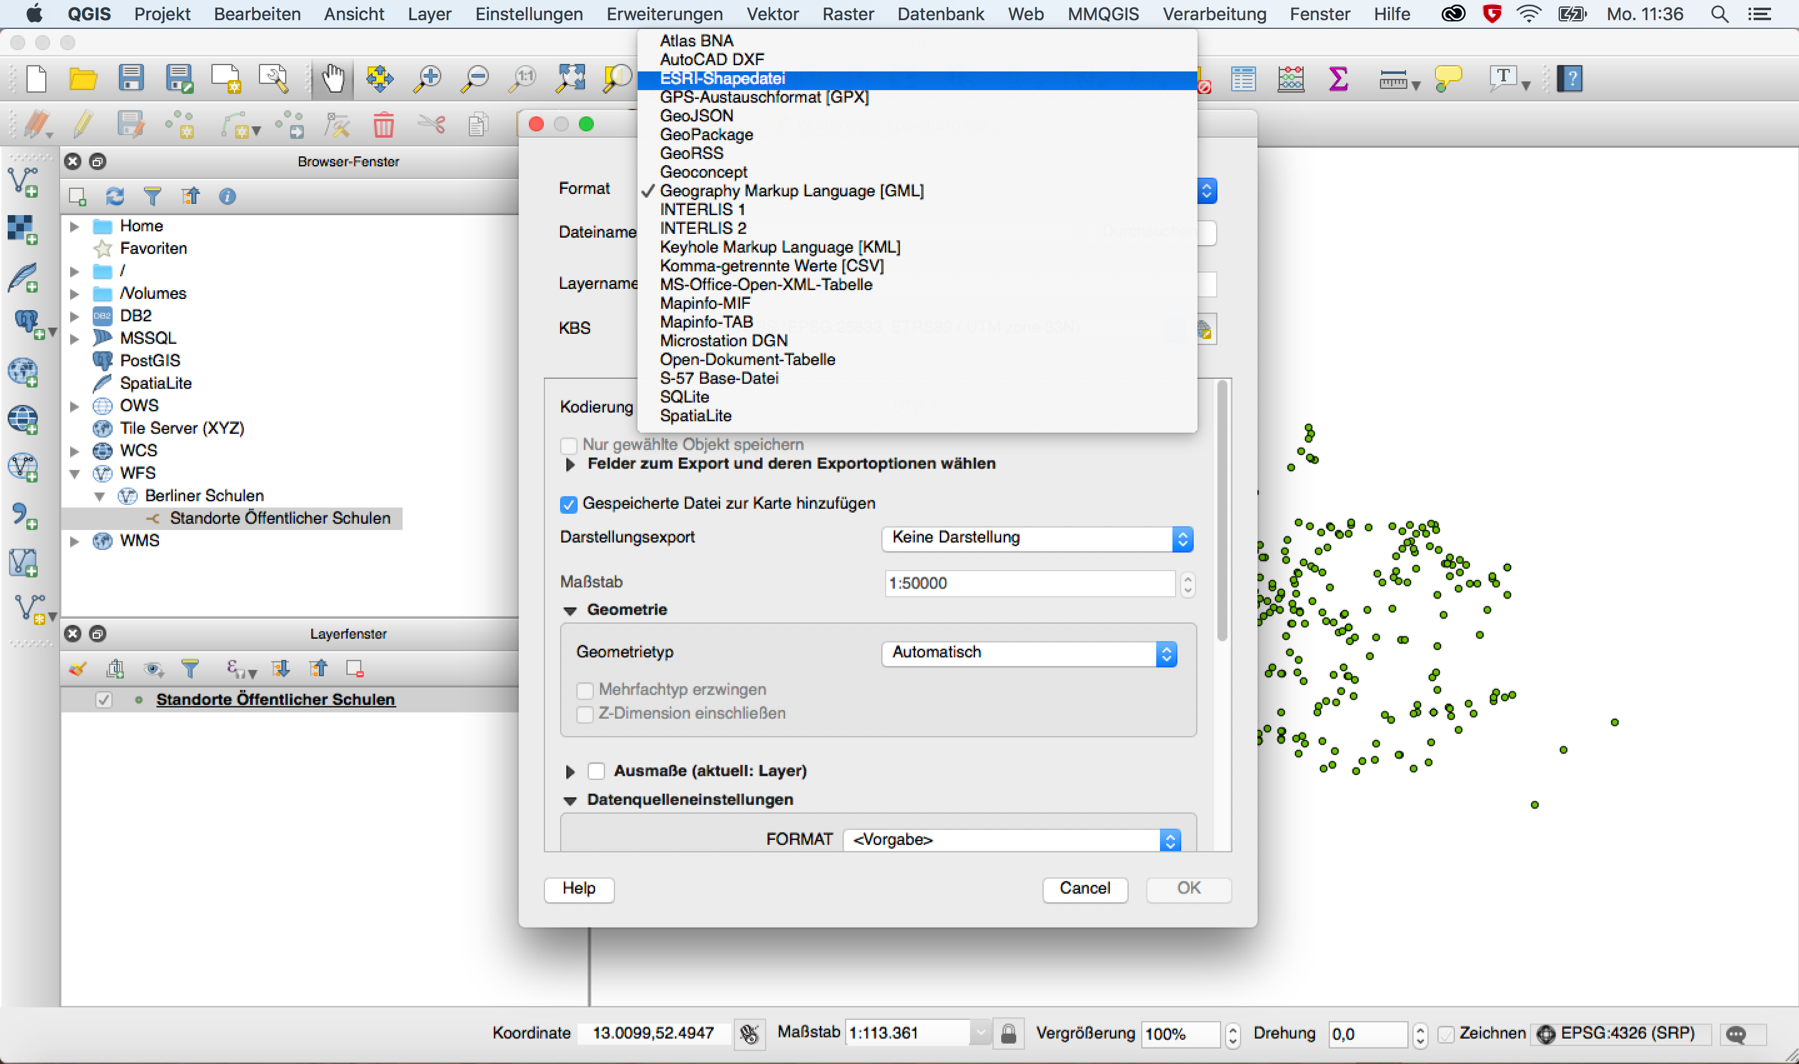Screen dimensions: 1799x1064
Task: Click the toggle extents icon beside coordinate
Action: 749,1034
